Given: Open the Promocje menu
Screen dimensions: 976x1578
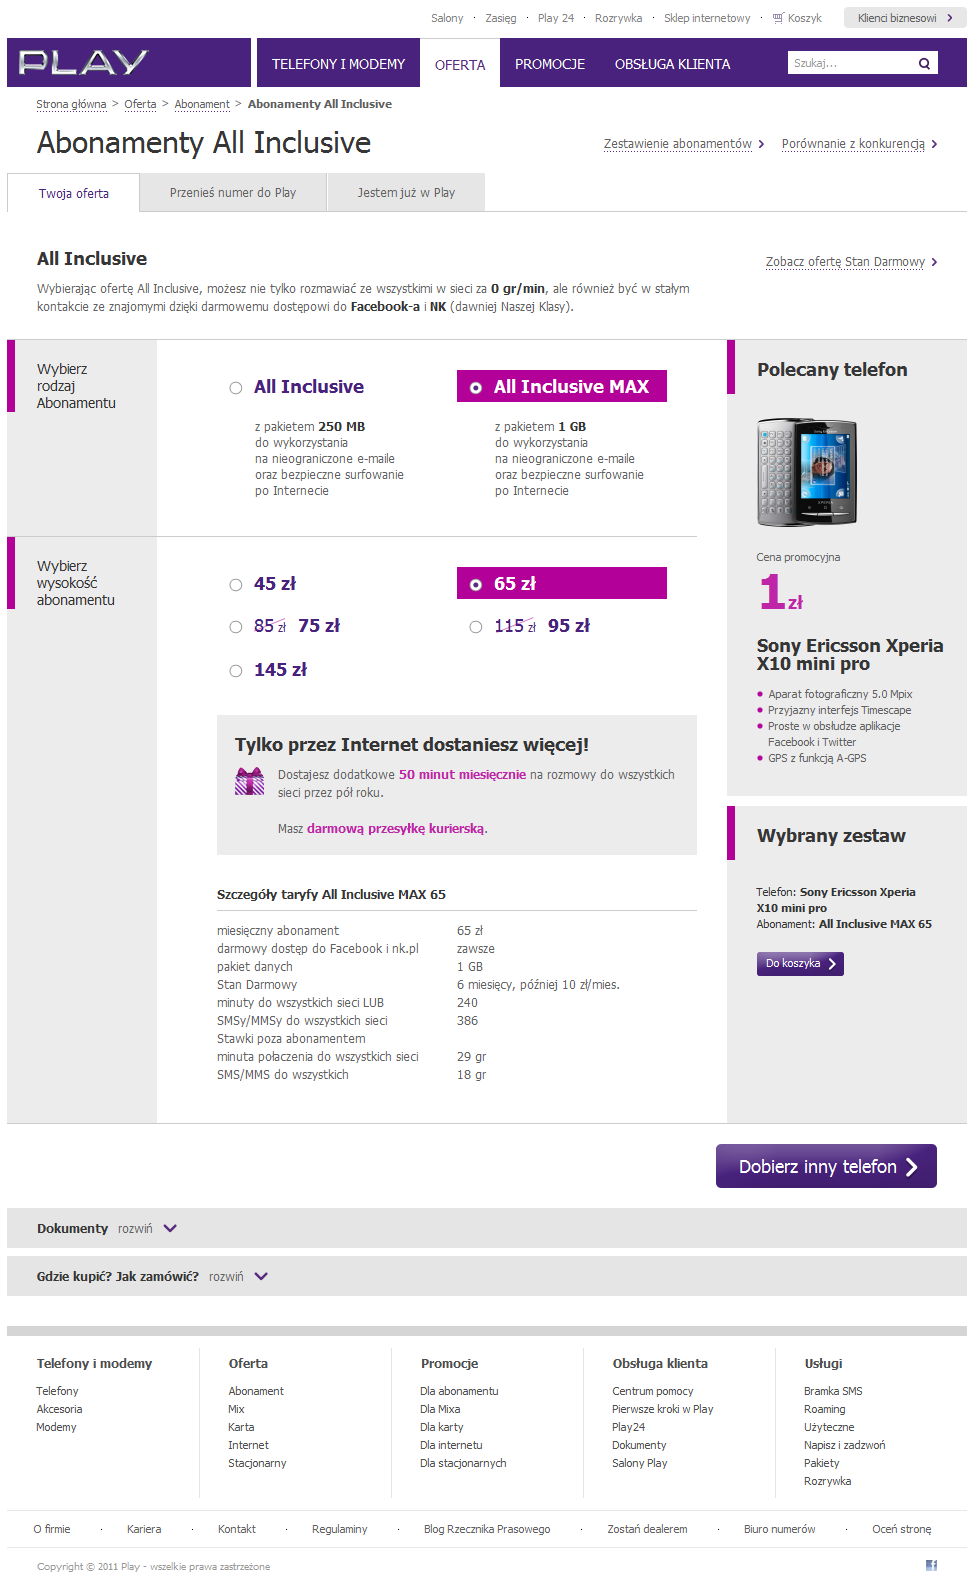Looking at the screenshot, I should click(550, 63).
